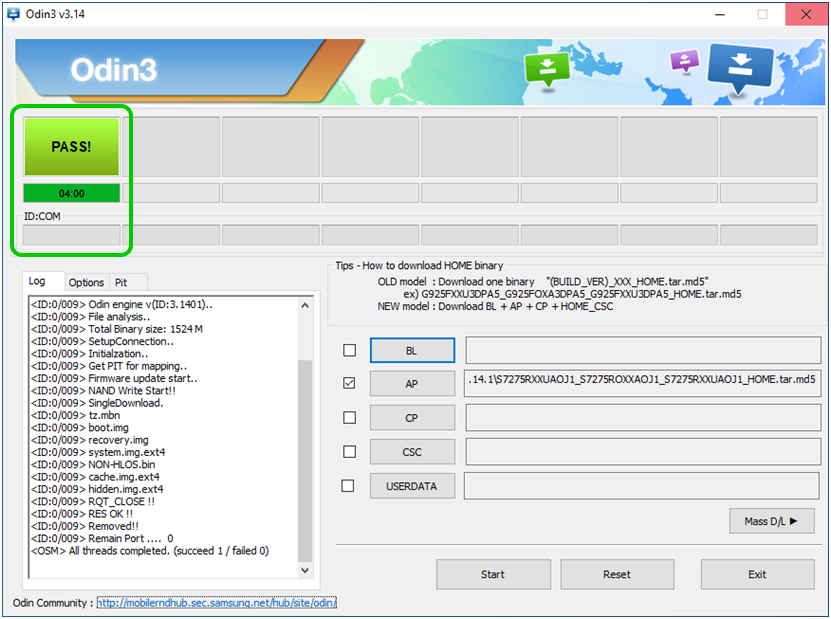Click the green 04:00 progress bar
The height and width of the screenshot is (619, 831).
coord(71,193)
